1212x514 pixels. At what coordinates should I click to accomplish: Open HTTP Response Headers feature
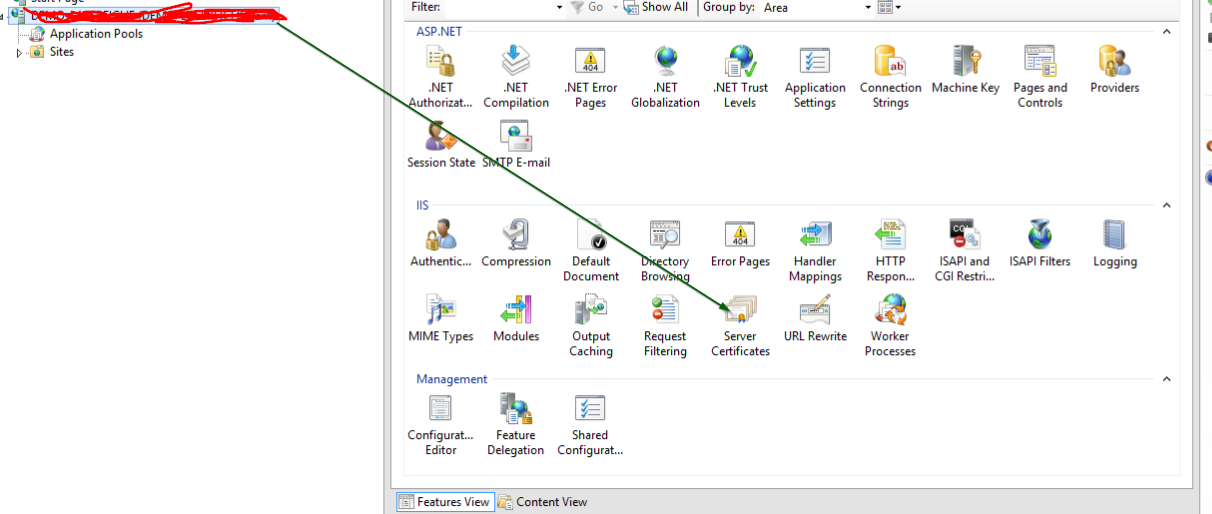tap(890, 251)
